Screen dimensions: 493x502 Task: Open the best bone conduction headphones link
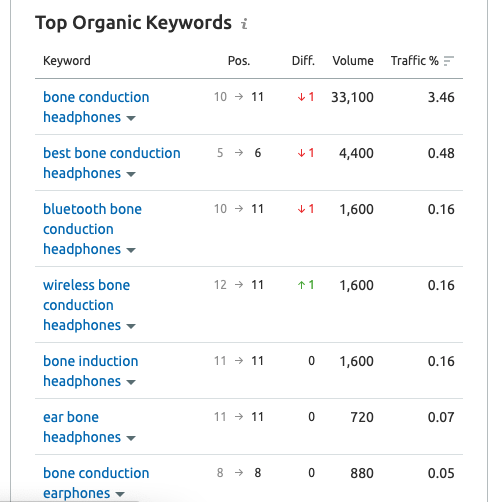coord(112,163)
